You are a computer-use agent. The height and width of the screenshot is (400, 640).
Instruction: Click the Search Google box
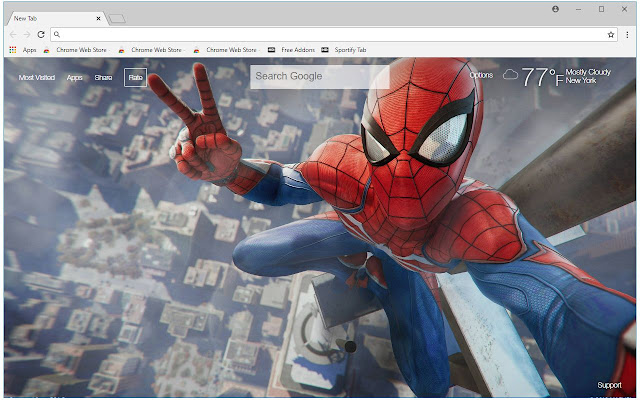click(320, 76)
